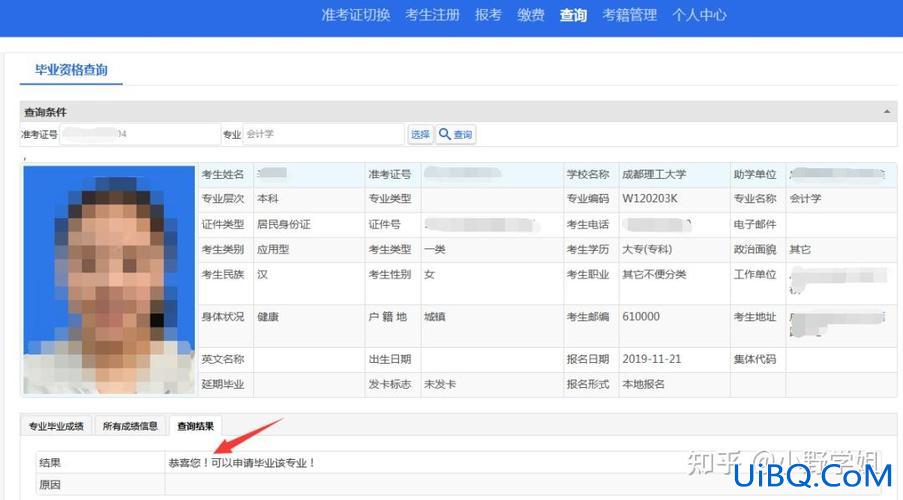
Task: Click the 查询条件 panel header
Action: tap(458, 112)
